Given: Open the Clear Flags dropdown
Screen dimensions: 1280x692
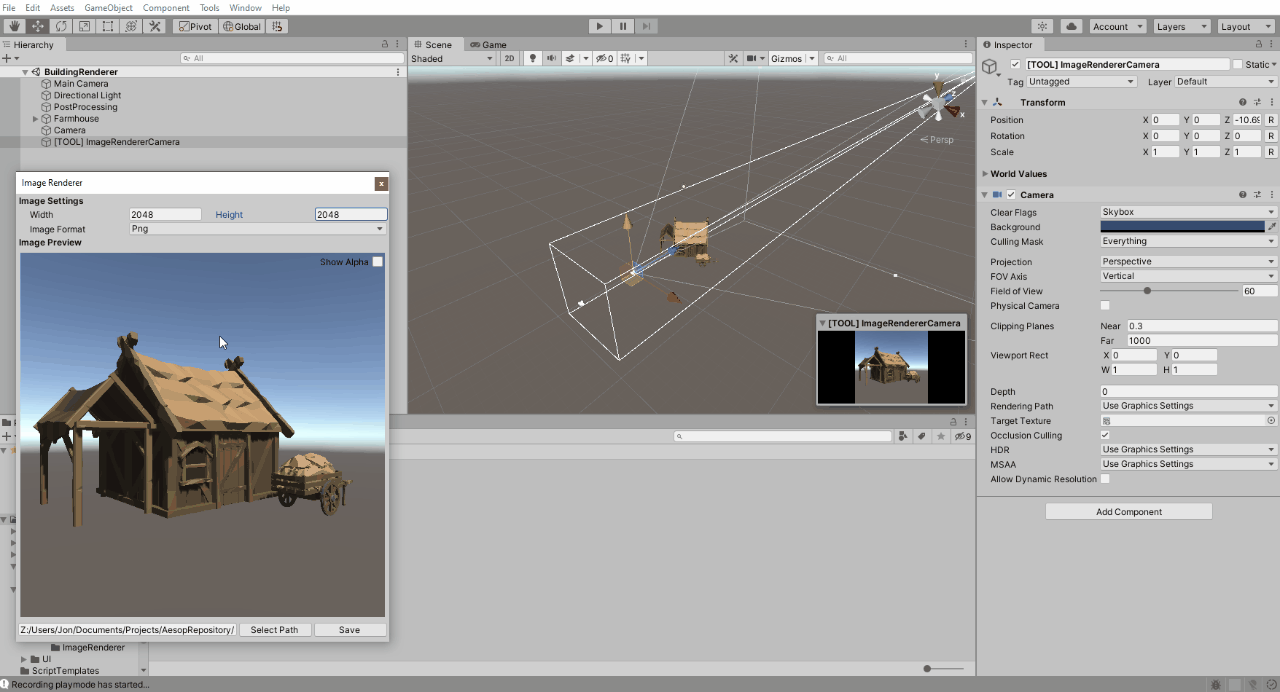Looking at the screenshot, I should [1187, 212].
